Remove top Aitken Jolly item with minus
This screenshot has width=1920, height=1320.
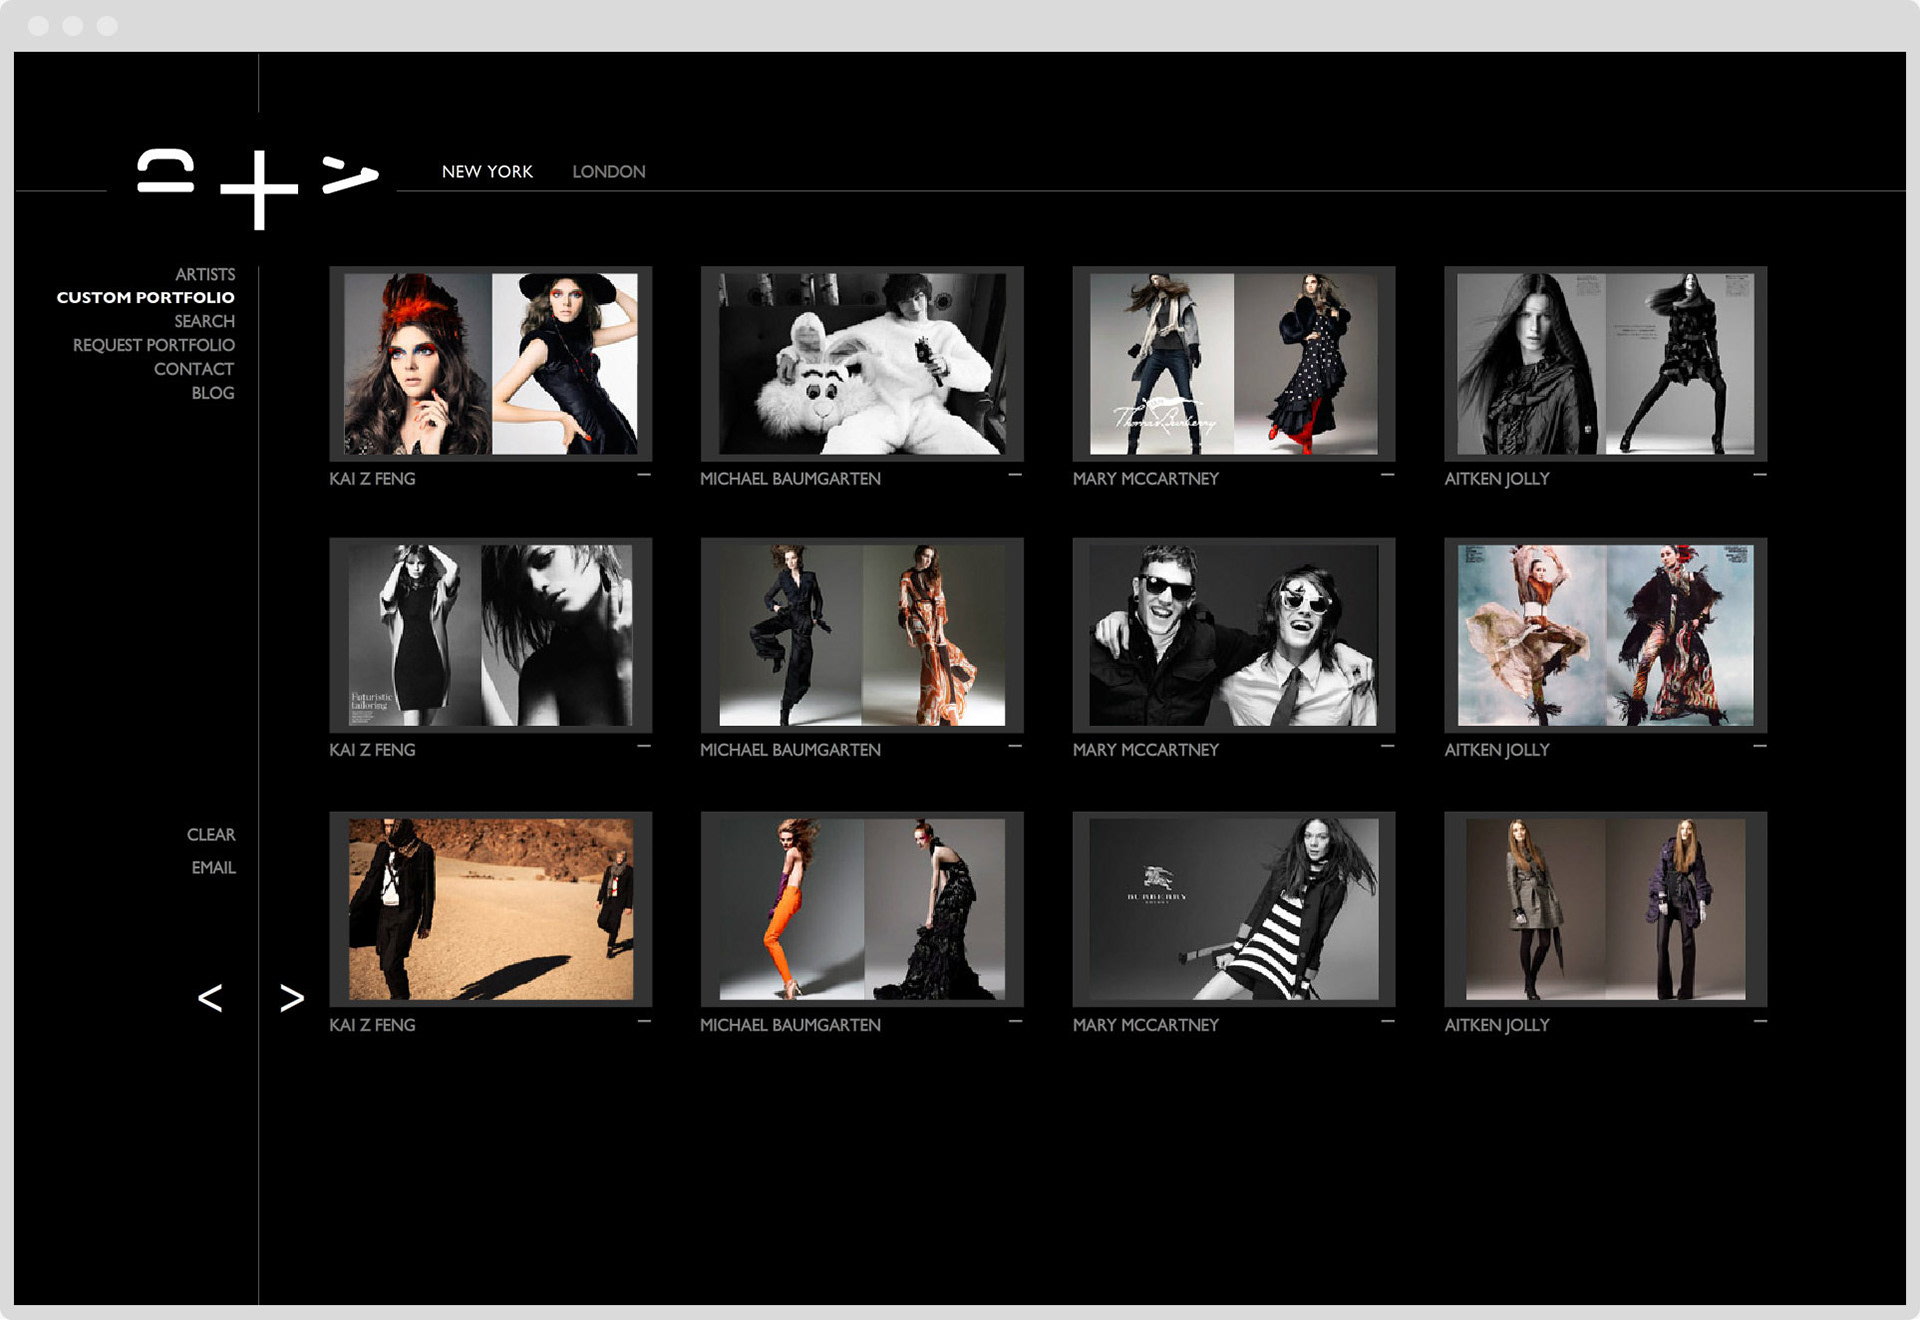[1759, 475]
